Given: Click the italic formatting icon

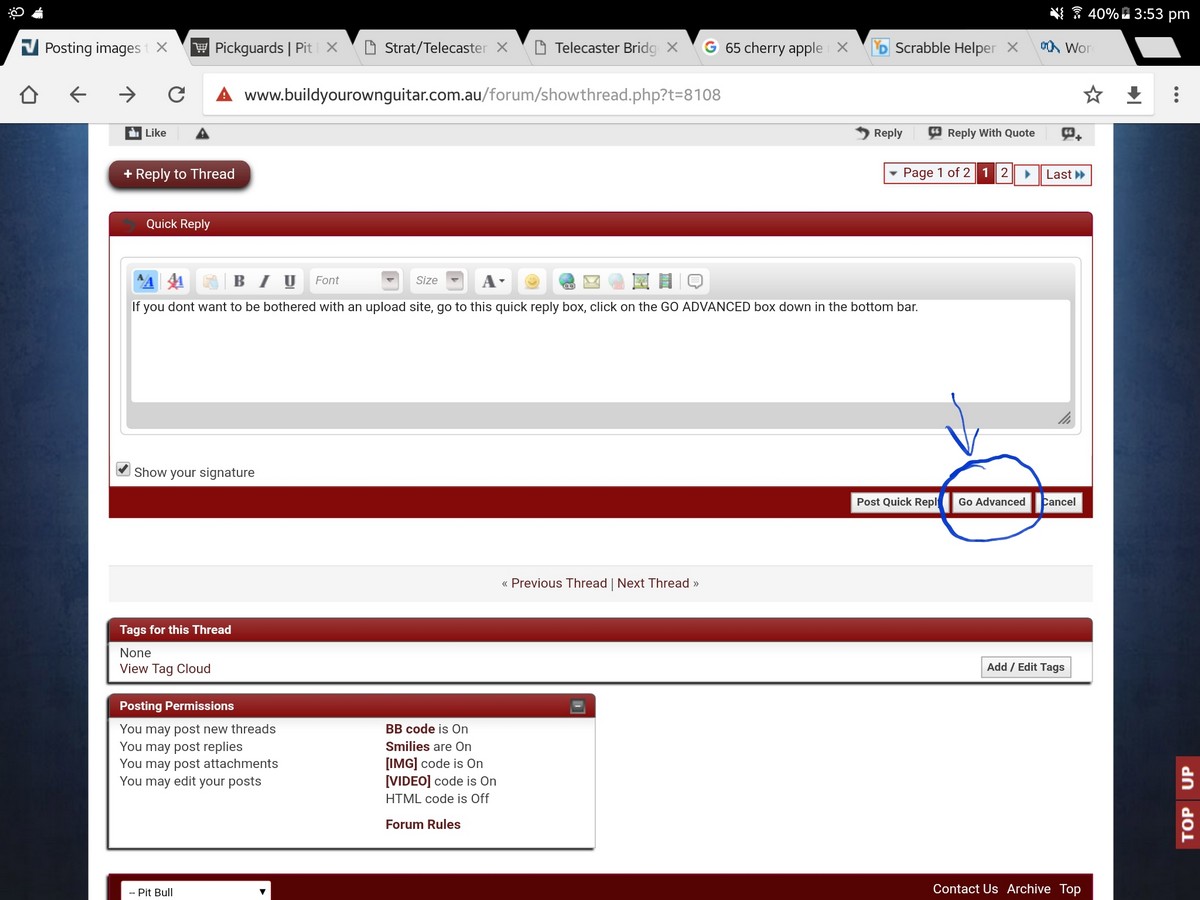Looking at the screenshot, I should pos(264,281).
